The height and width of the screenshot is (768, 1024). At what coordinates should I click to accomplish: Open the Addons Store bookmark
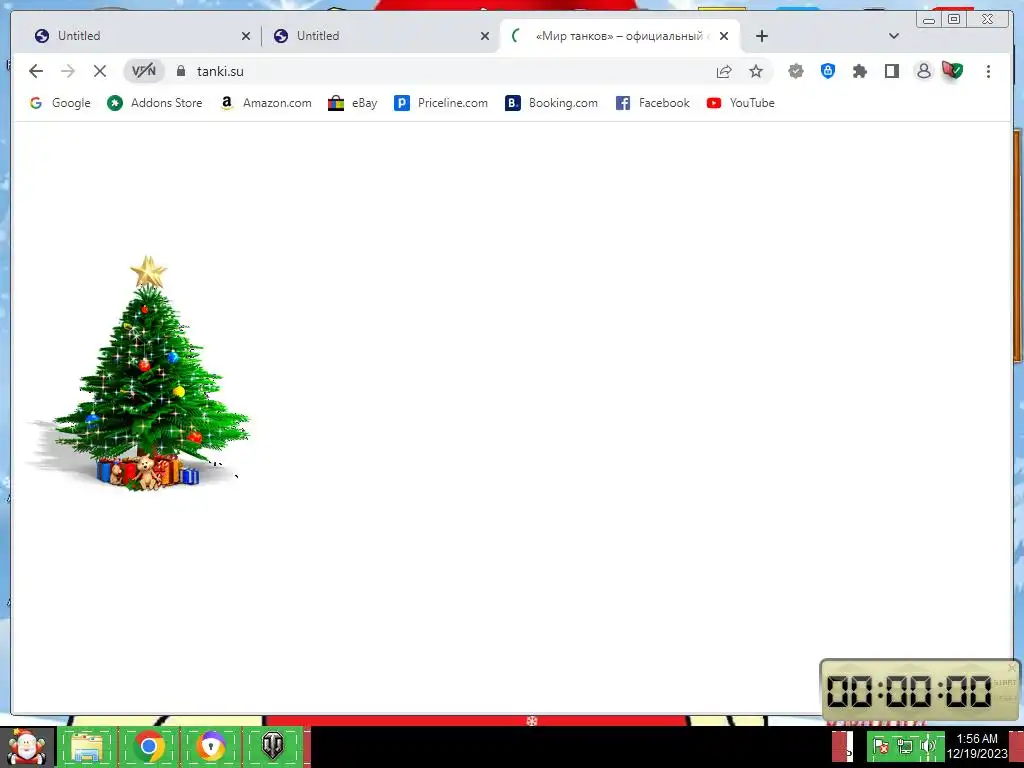155,103
